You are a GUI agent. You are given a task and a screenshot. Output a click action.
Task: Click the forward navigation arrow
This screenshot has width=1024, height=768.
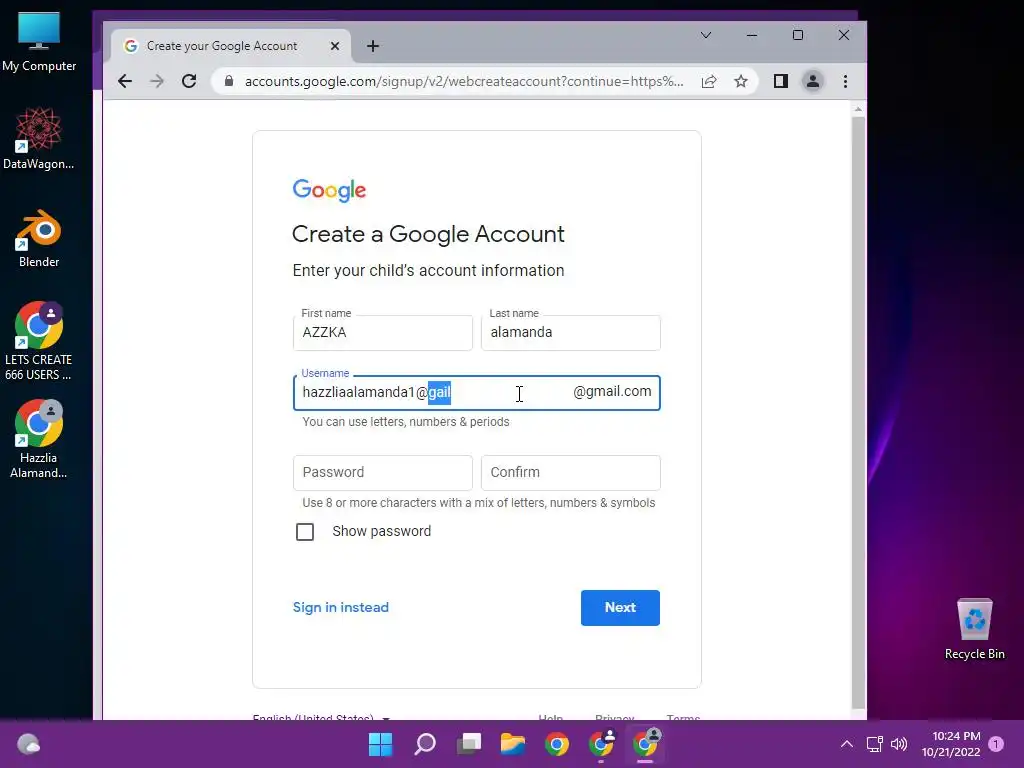[x=157, y=81]
